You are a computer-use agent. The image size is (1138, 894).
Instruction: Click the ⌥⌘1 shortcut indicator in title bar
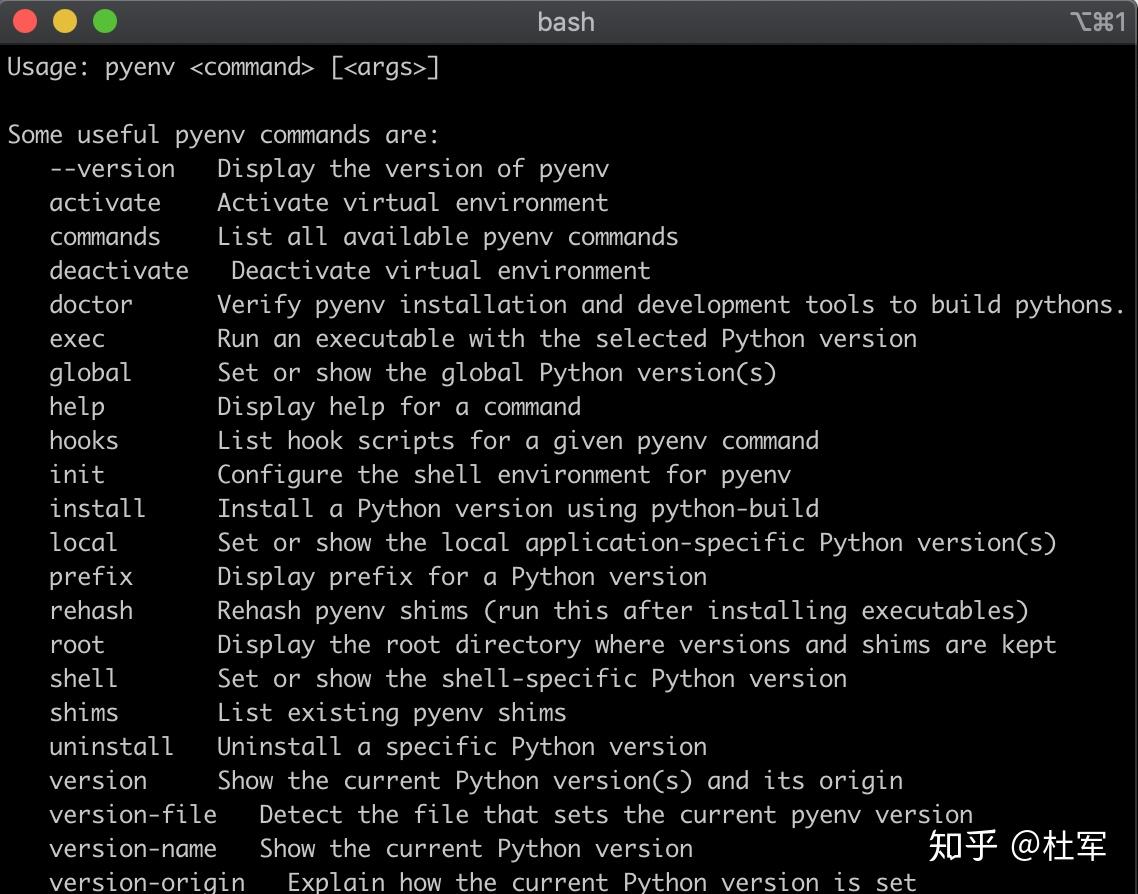tap(1097, 22)
